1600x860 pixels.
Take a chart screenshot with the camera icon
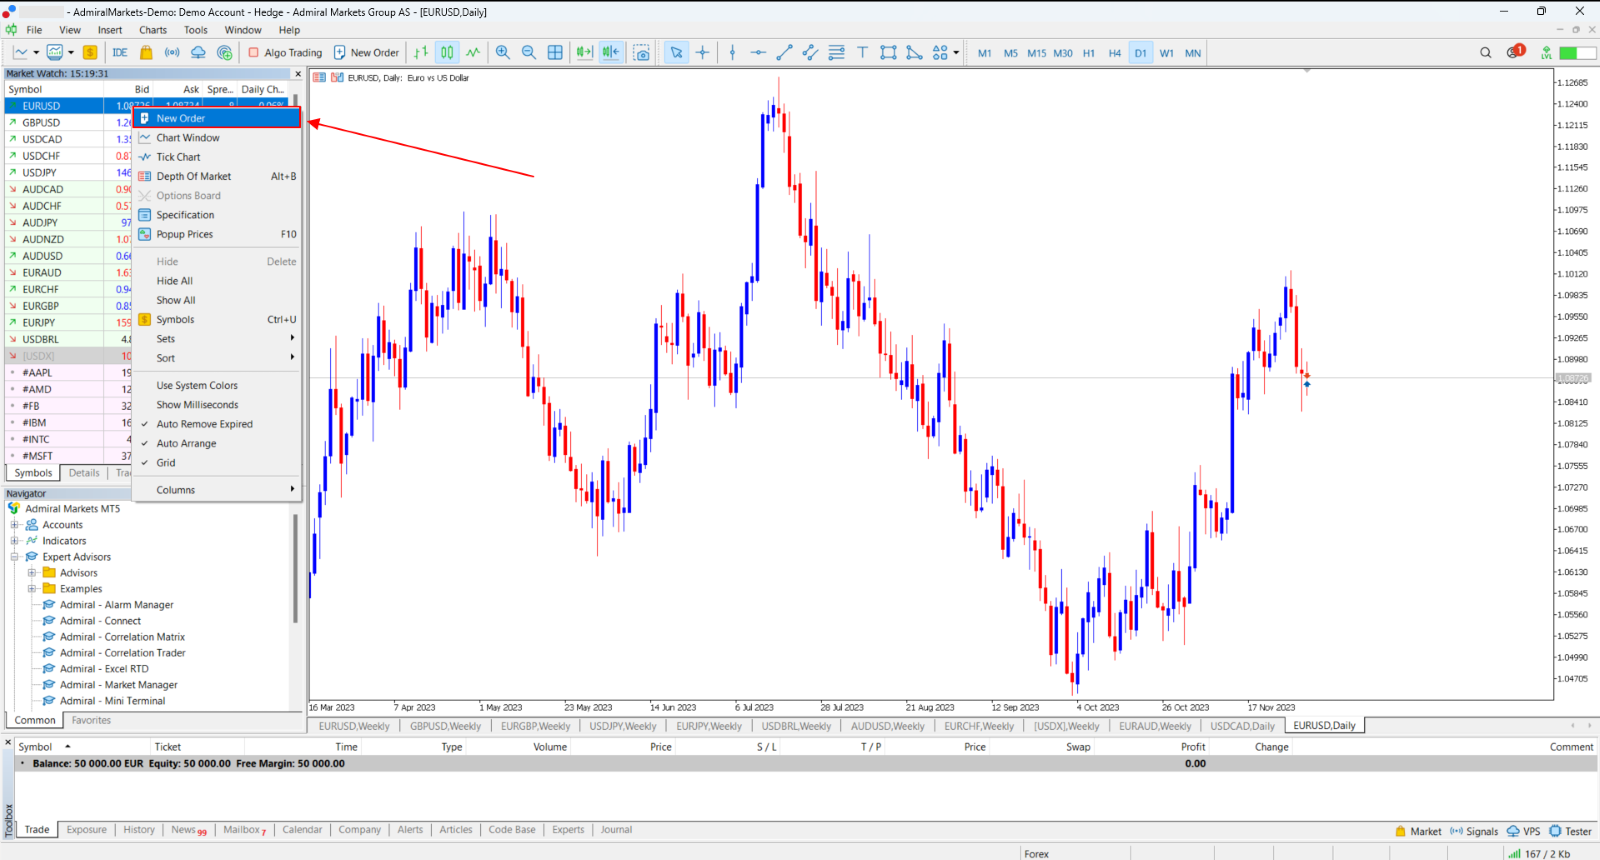(x=642, y=53)
